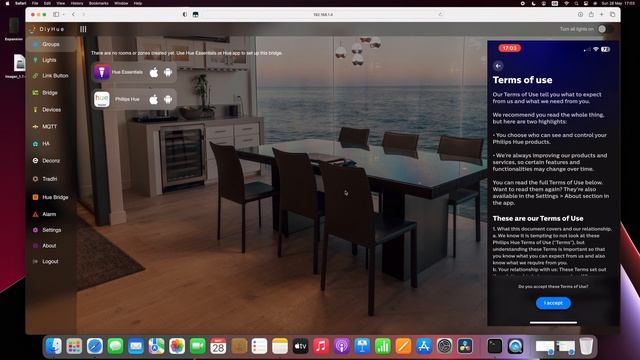Click the Lights bulb icon in sidebar

tap(36, 60)
